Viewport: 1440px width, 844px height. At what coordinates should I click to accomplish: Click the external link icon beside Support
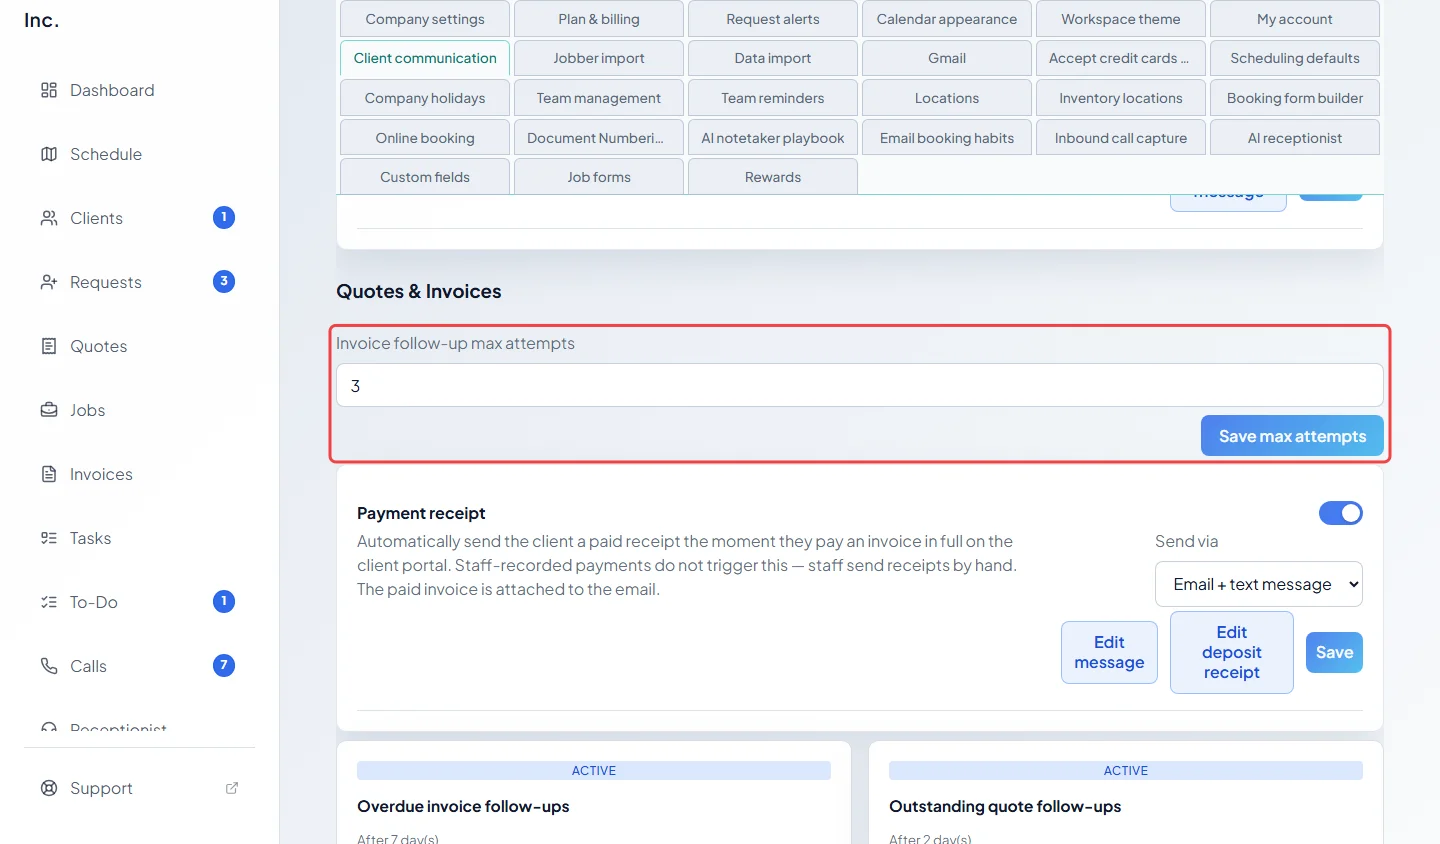(x=232, y=788)
